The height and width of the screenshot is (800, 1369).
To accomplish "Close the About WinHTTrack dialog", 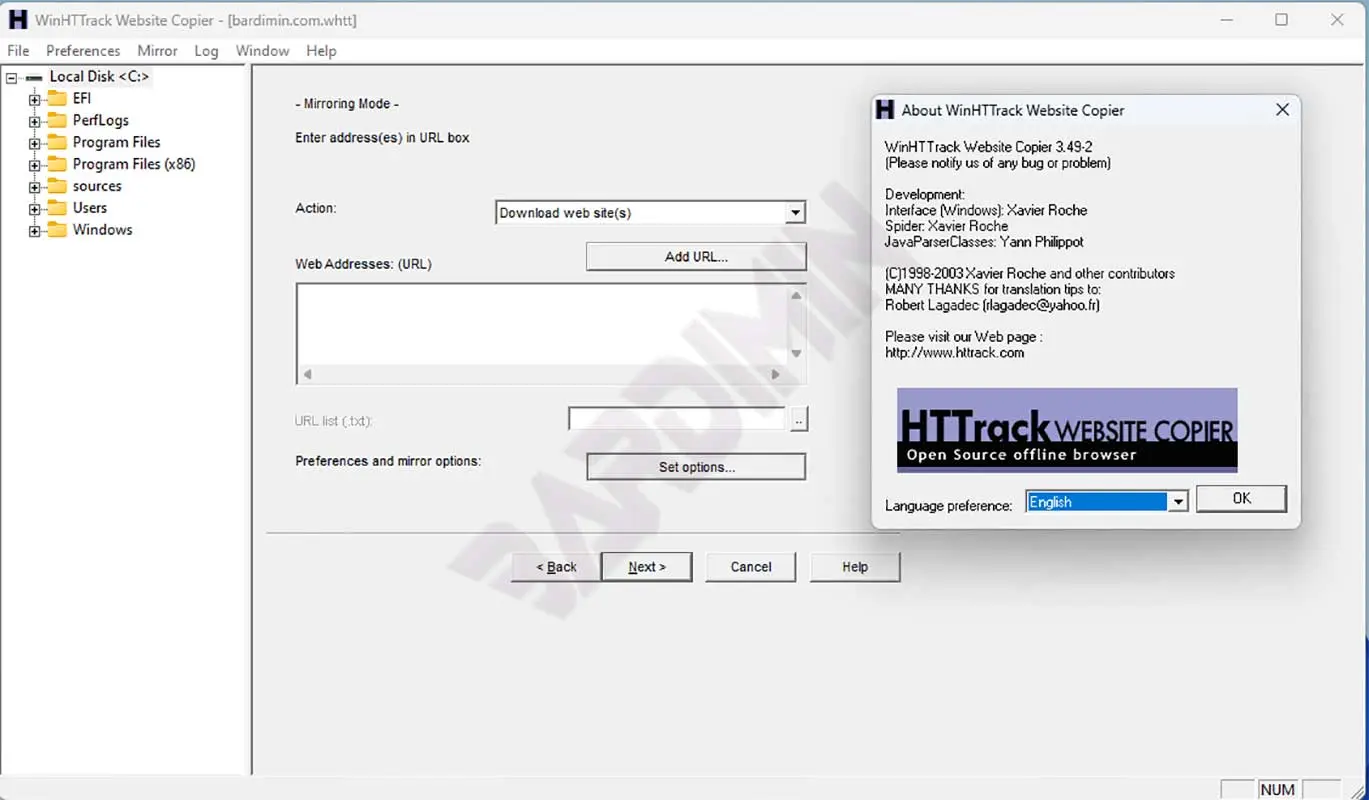I will click(1282, 110).
